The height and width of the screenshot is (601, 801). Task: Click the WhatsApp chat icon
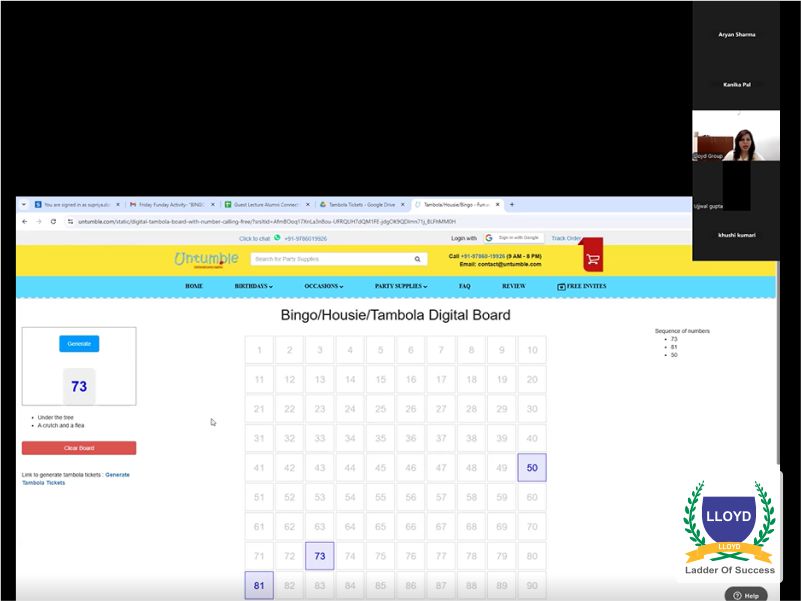click(277, 238)
